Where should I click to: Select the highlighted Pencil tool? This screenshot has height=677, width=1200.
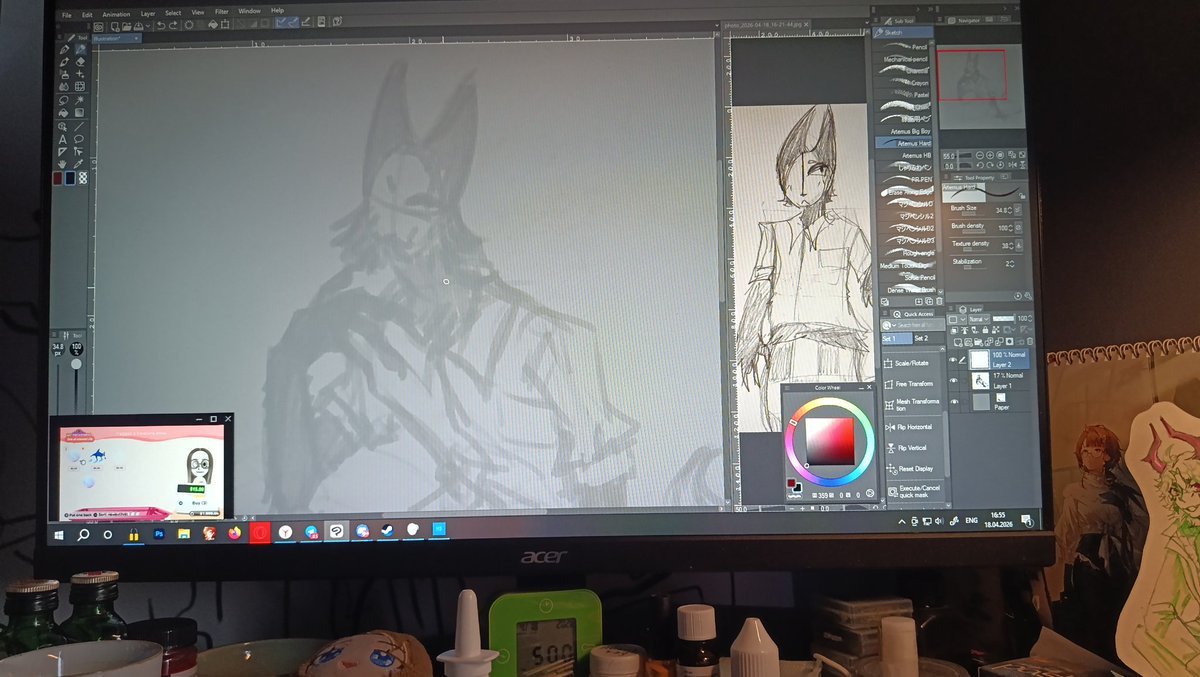(x=80, y=50)
